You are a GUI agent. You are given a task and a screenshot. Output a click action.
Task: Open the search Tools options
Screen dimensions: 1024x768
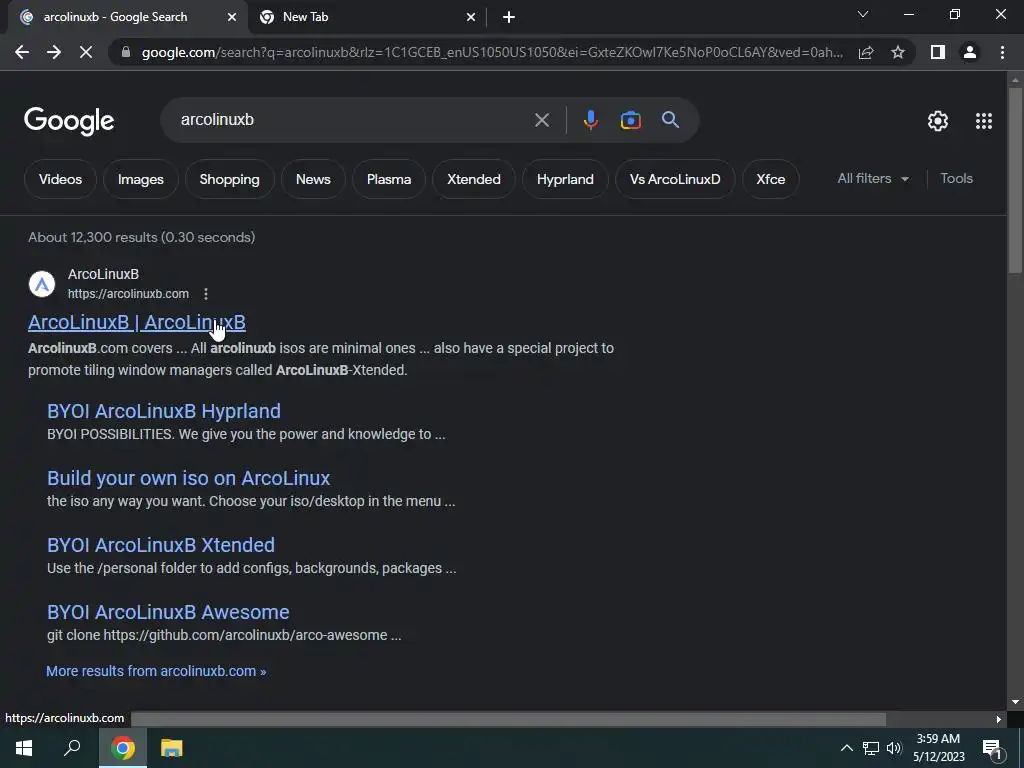(956, 178)
